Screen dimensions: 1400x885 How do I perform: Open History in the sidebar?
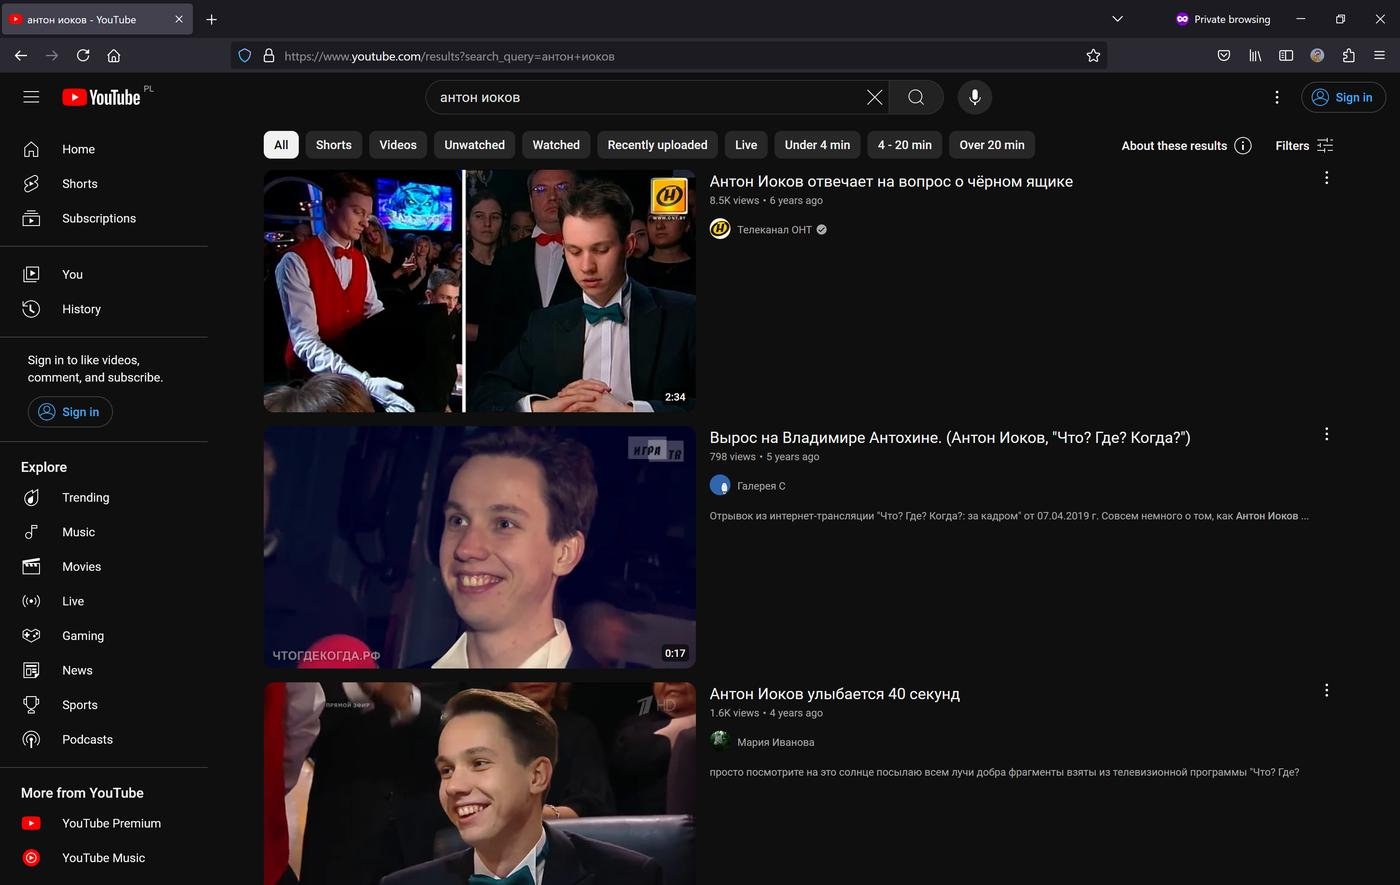81,309
